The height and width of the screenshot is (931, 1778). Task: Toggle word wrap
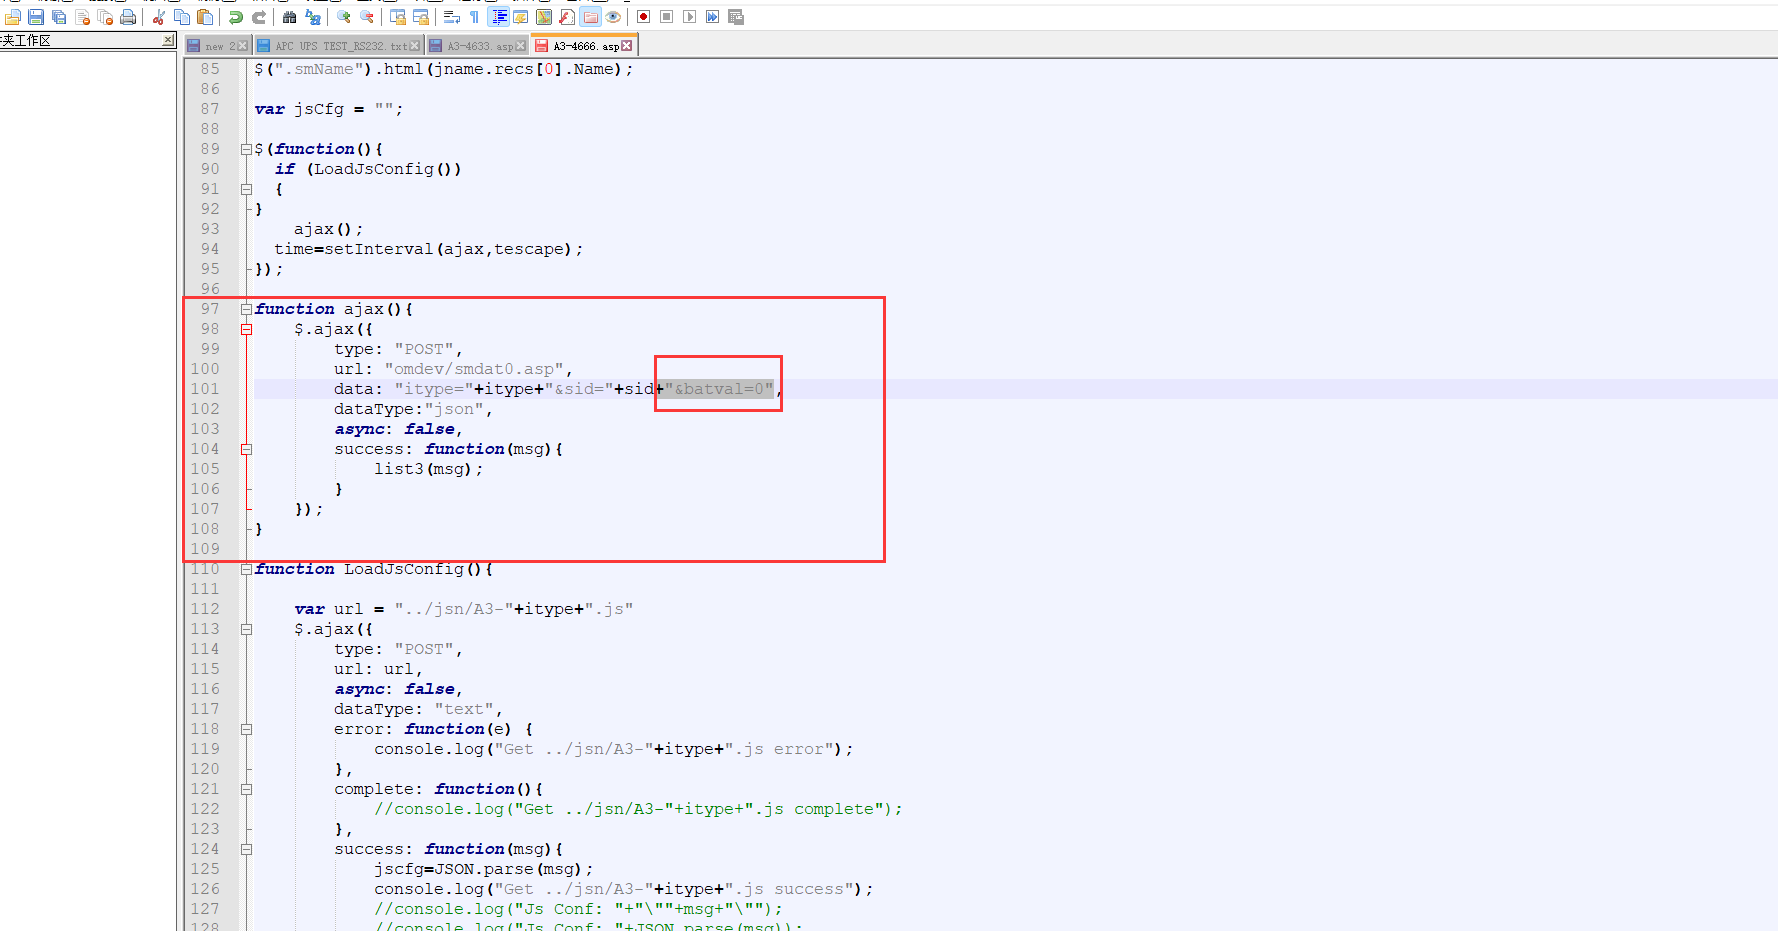tap(452, 17)
